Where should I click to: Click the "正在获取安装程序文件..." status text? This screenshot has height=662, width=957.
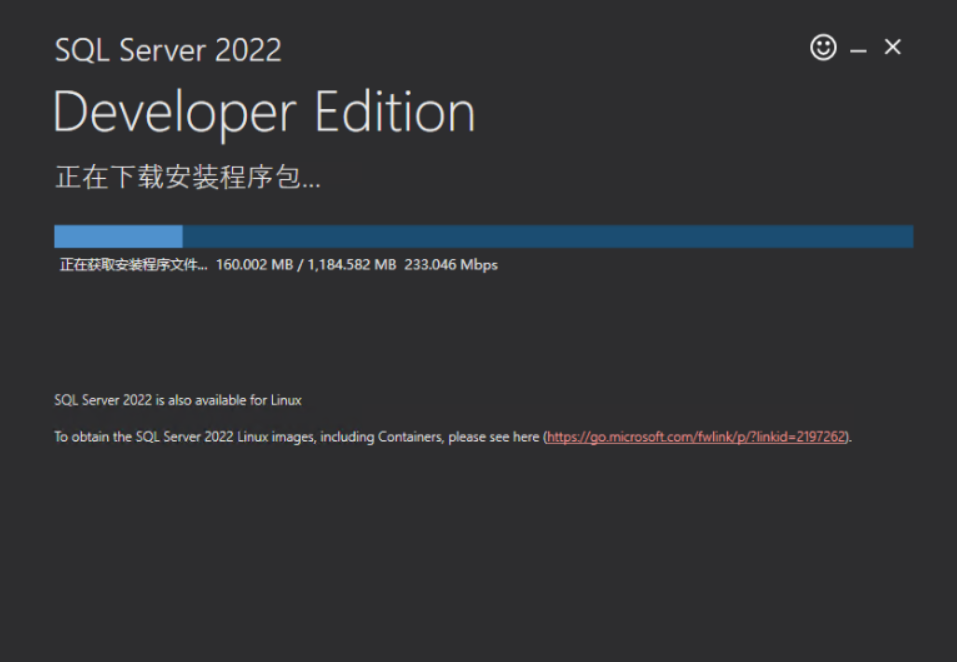click(x=134, y=265)
